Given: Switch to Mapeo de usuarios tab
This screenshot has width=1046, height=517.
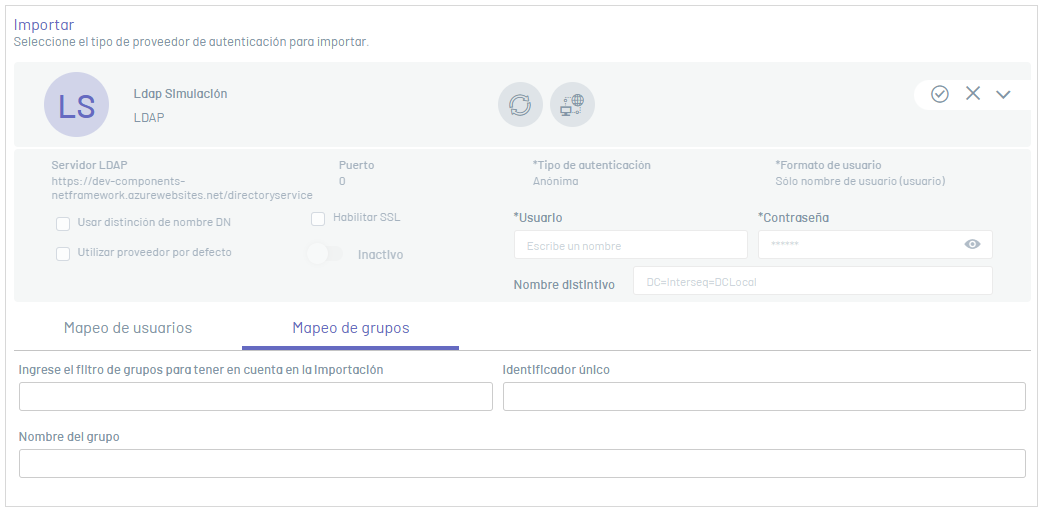Looking at the screenshot, I should tap(128, 328).
